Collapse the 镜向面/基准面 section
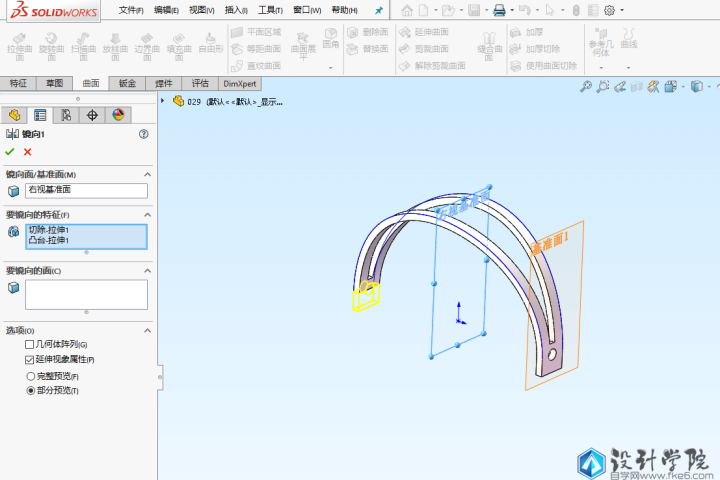This screenshot has width=720, height=480. [x=148, y=174]
